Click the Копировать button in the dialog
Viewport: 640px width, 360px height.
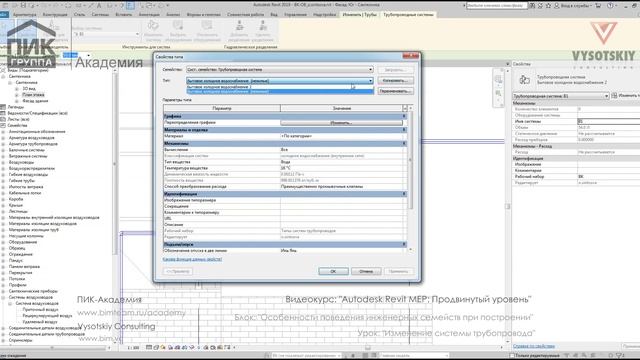(395, 80)
